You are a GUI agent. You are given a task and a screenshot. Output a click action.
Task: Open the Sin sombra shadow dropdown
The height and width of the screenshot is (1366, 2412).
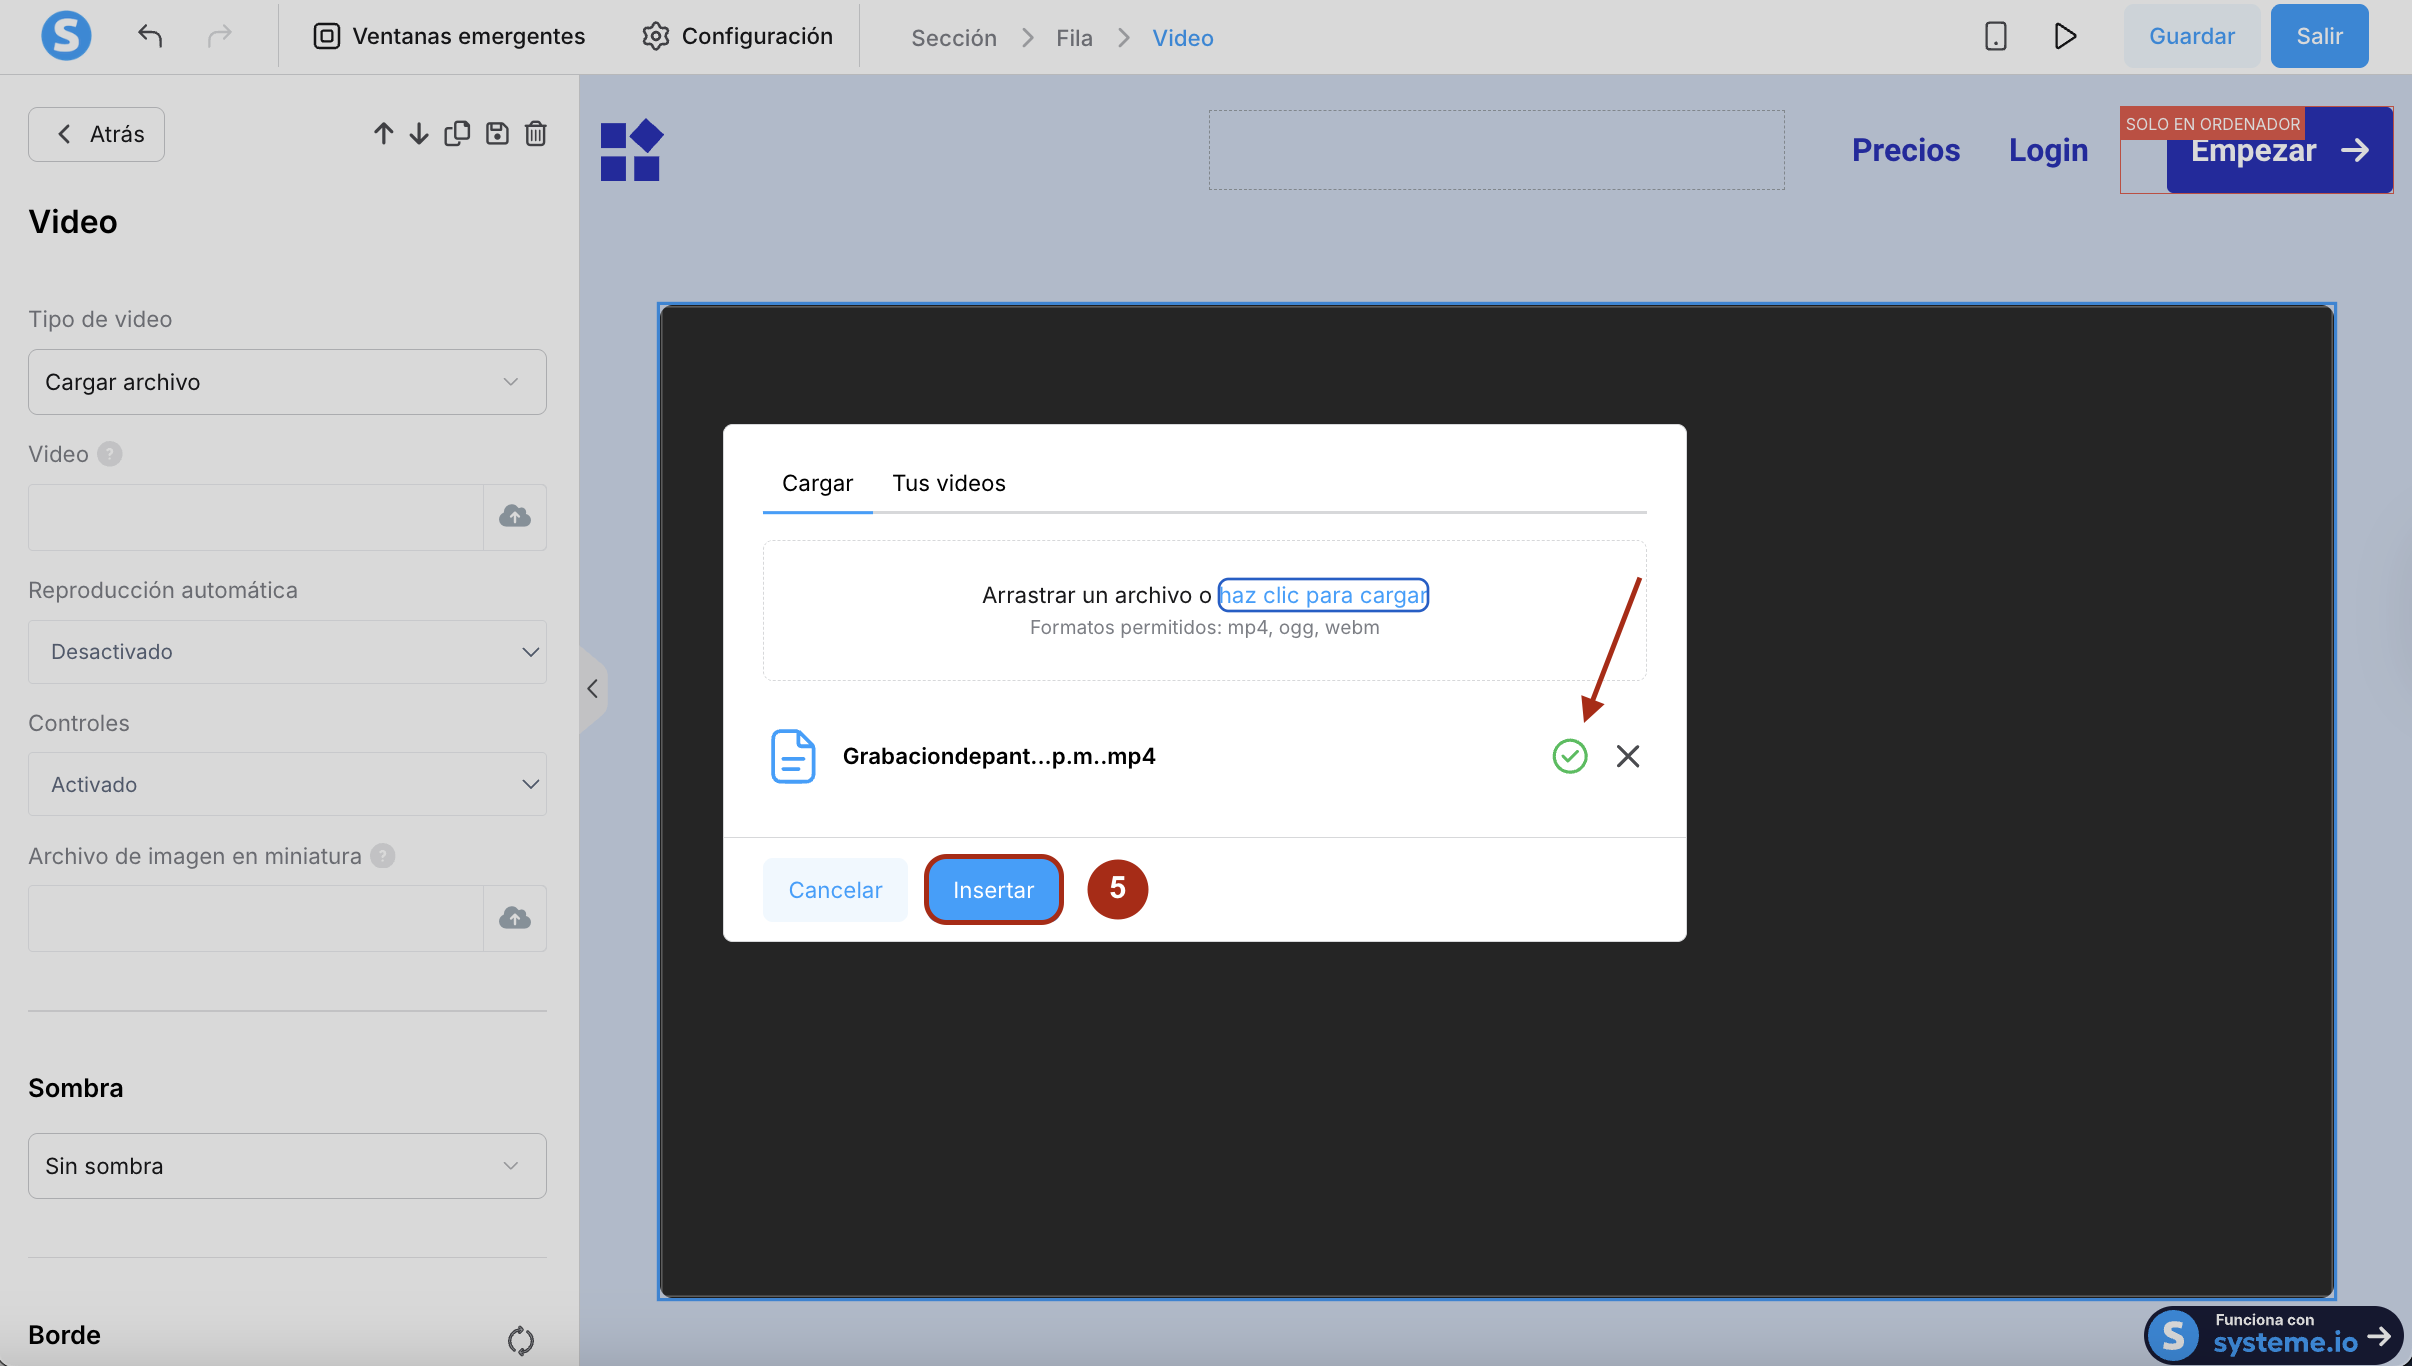point(287,1166)
